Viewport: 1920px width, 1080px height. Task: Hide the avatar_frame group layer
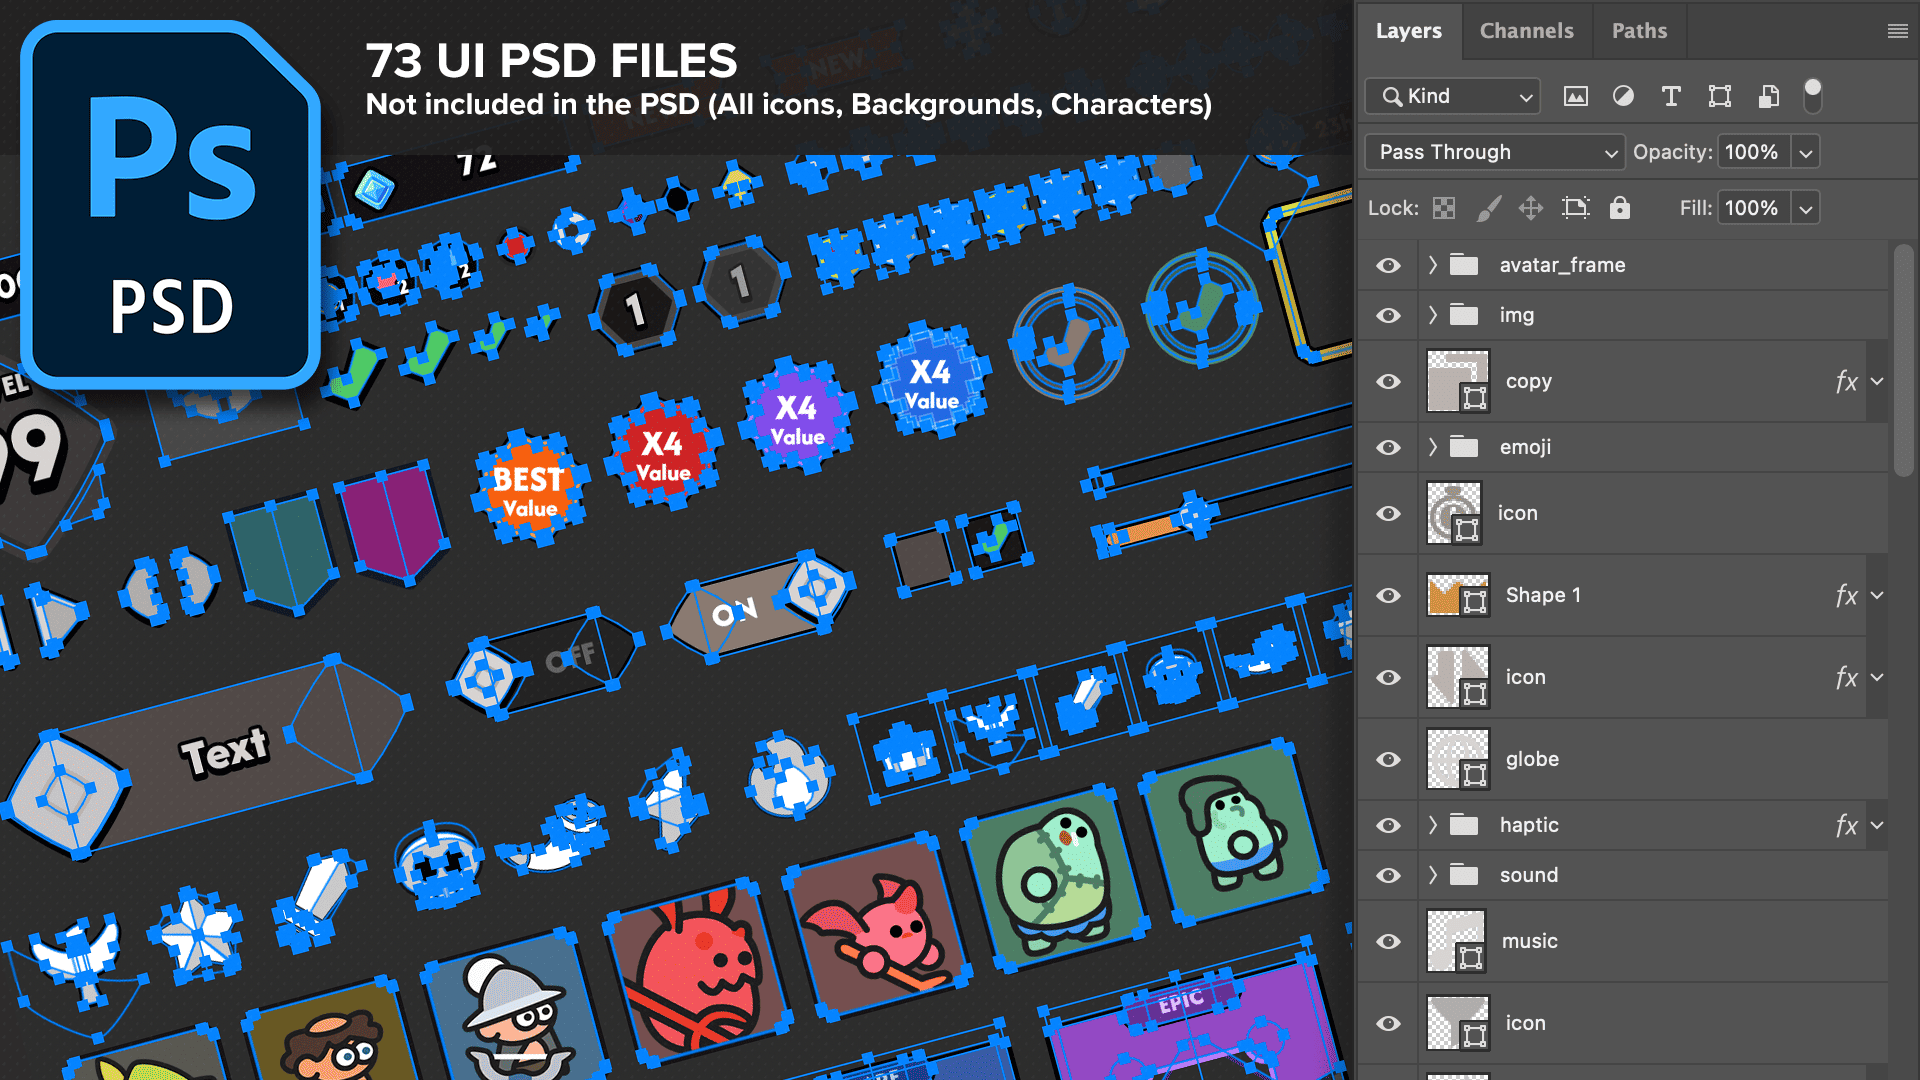pos(1388,265)
